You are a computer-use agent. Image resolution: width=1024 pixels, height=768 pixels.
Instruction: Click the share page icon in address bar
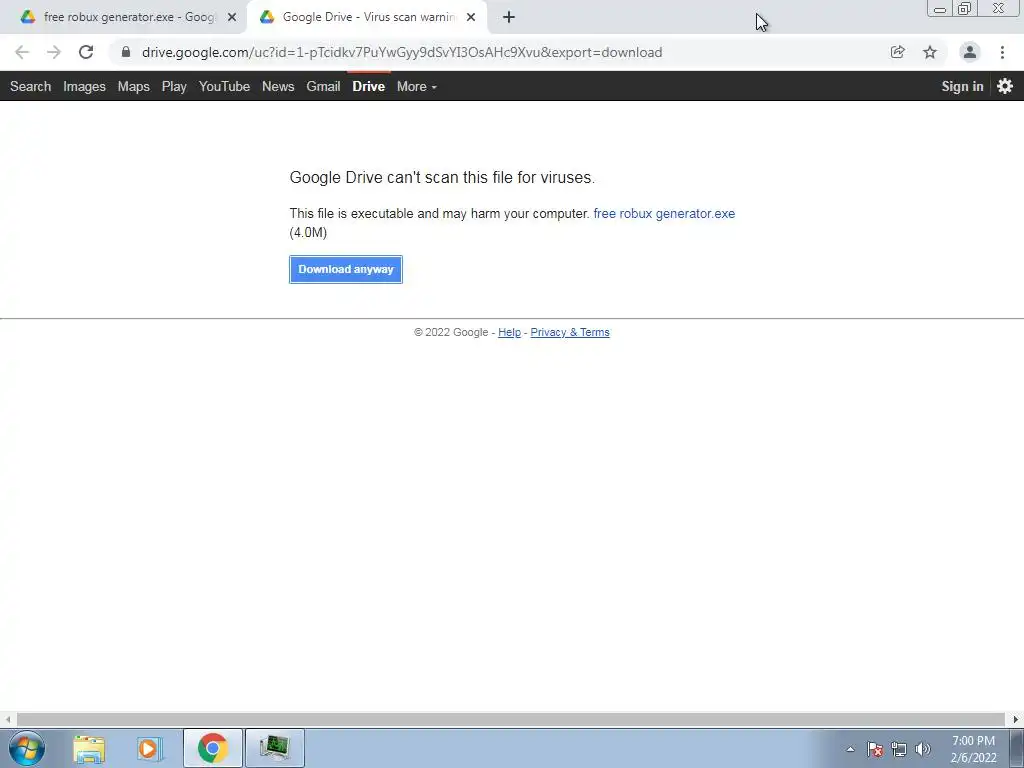[897, 52]
